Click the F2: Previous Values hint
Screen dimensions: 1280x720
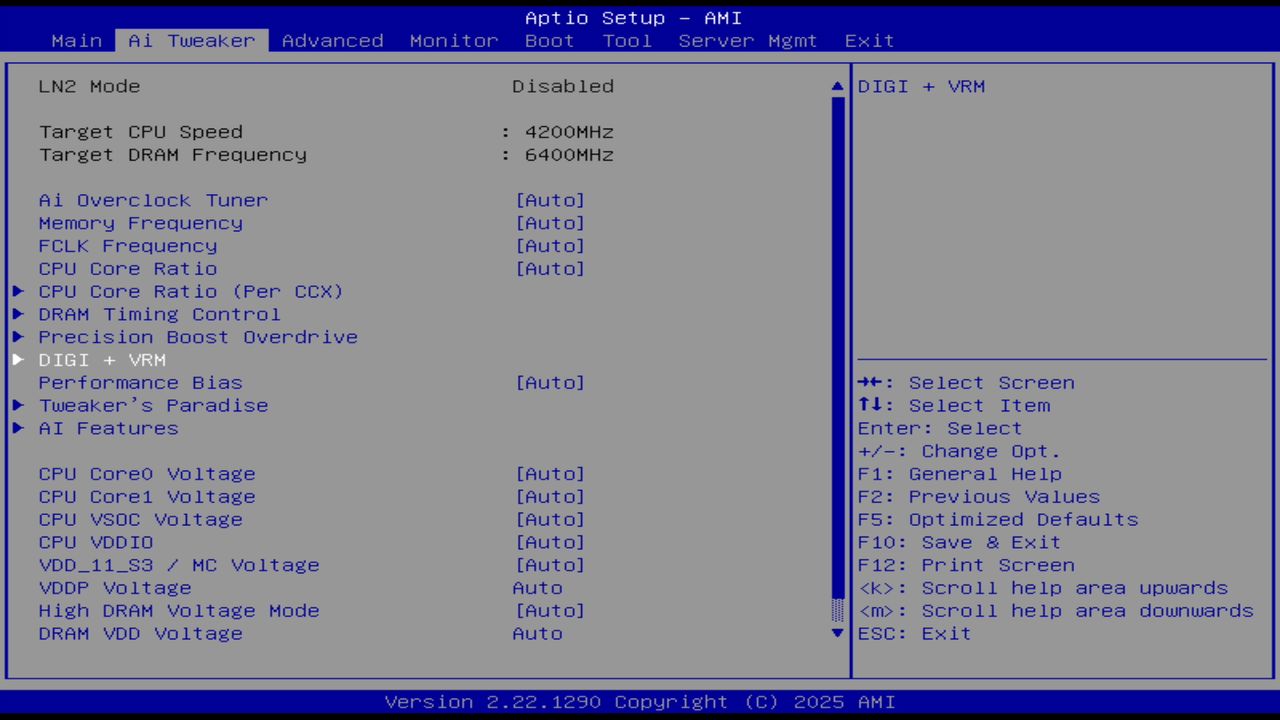(x=979, y=497)
